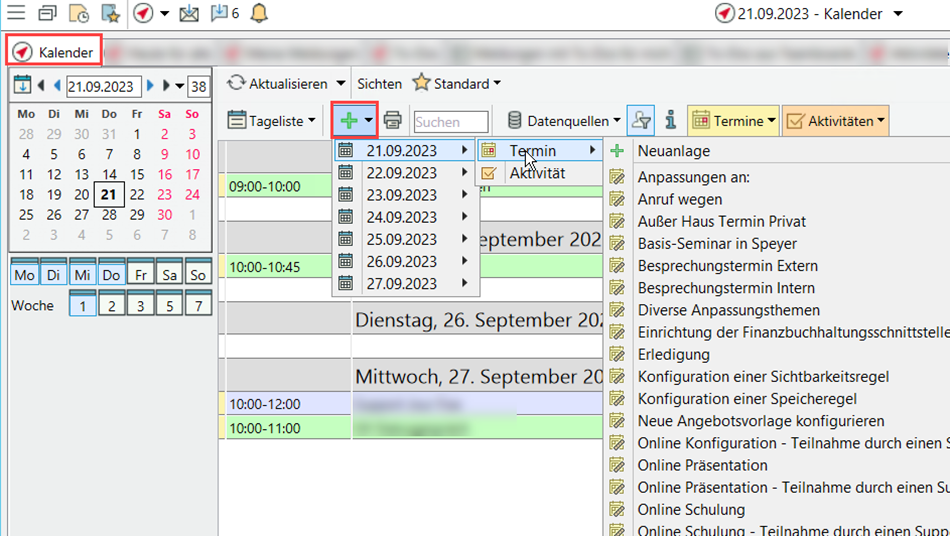Screen dimensions: 950x536
Task: Click the print icon in the toolbar
Action: tap(393, 121)
